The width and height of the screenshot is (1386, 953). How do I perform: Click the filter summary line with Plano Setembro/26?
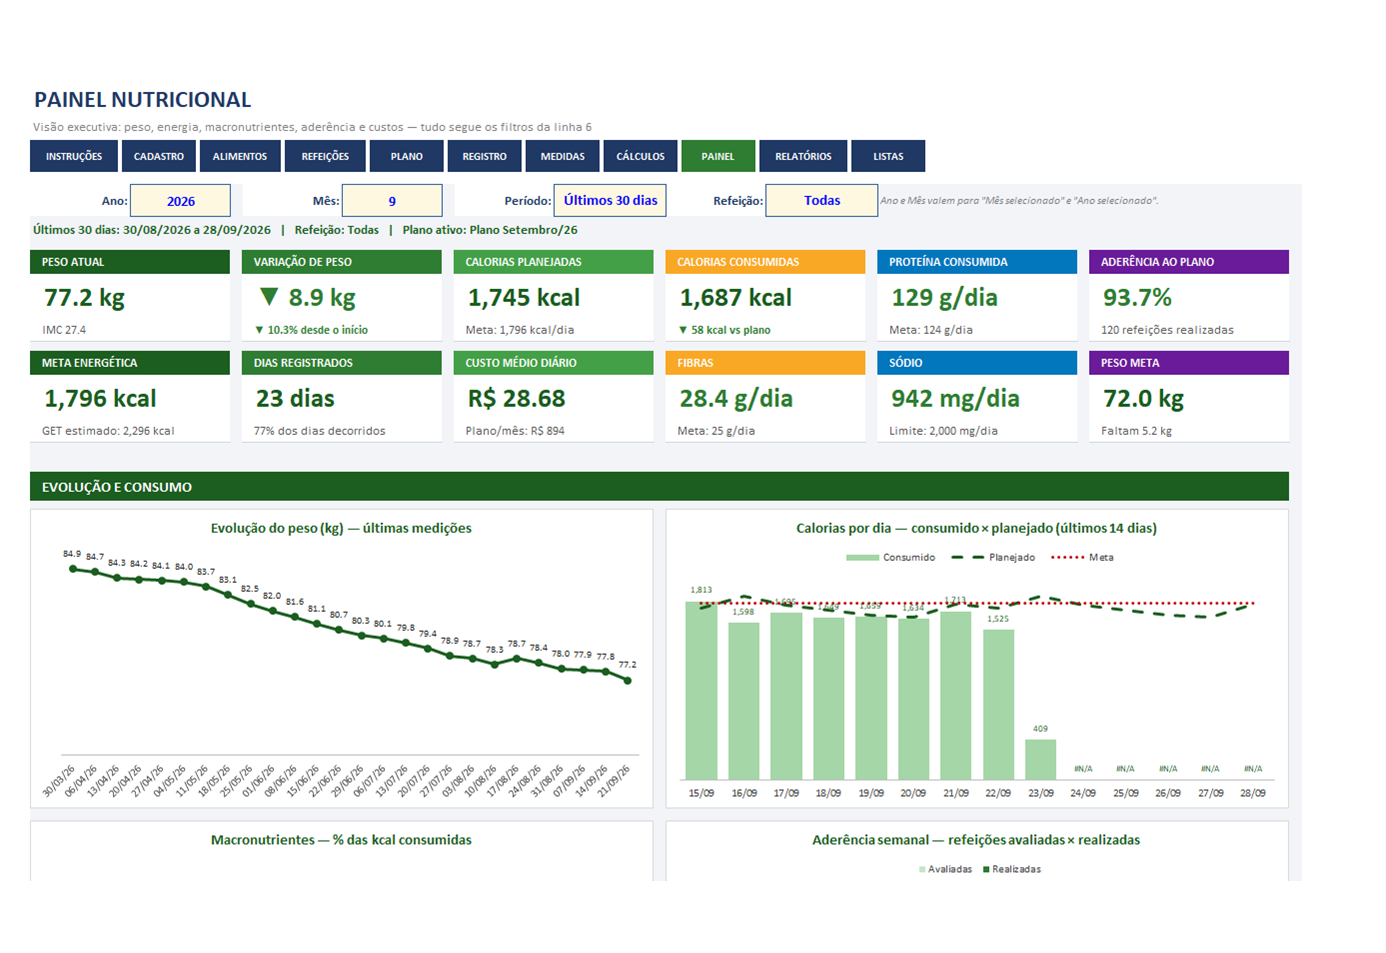point(305,230)
